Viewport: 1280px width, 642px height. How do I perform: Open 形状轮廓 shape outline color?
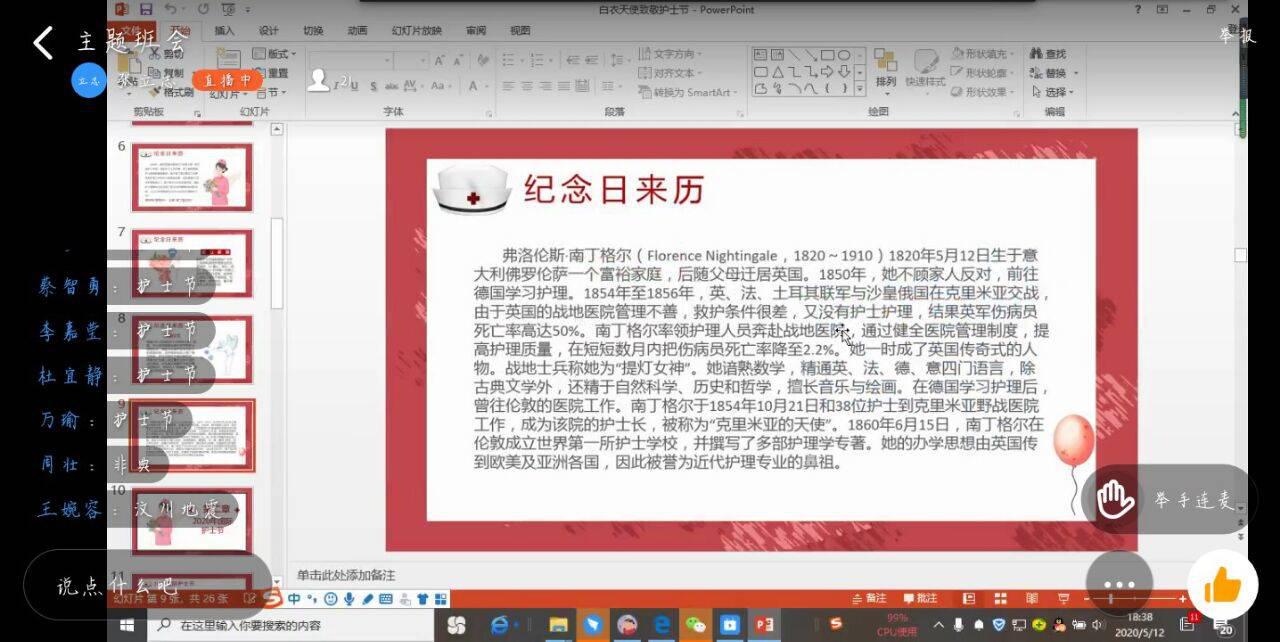(x=982, y=73)
